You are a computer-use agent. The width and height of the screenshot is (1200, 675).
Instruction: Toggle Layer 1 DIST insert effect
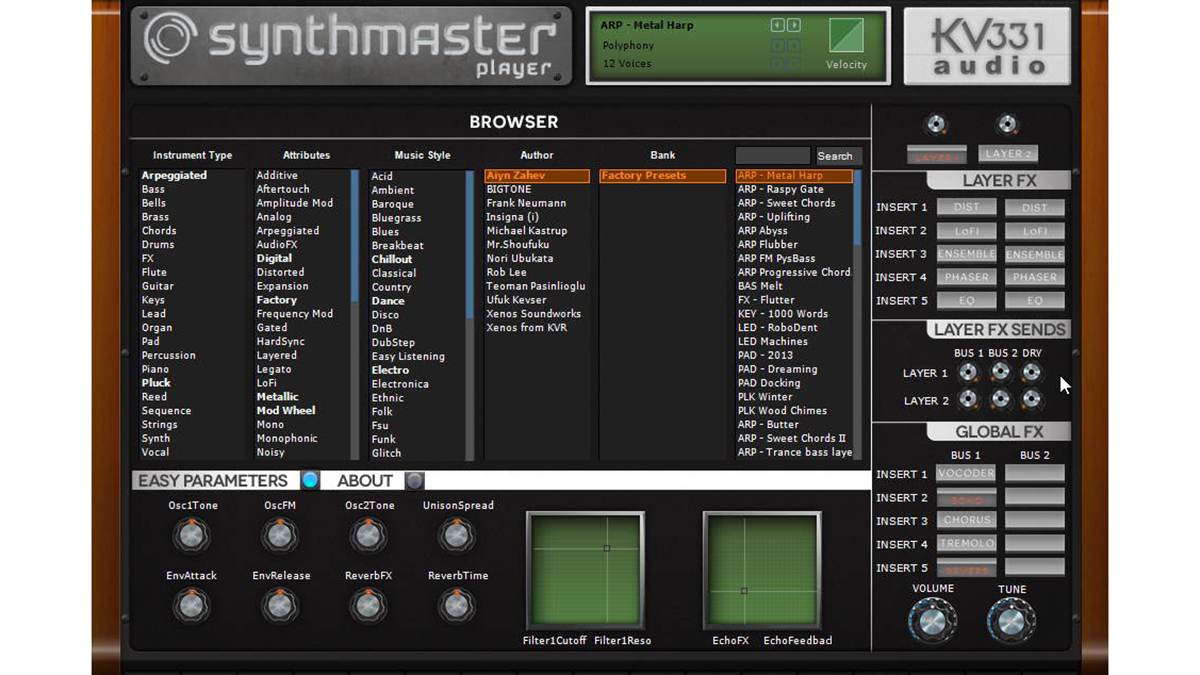tap(966, 208)
